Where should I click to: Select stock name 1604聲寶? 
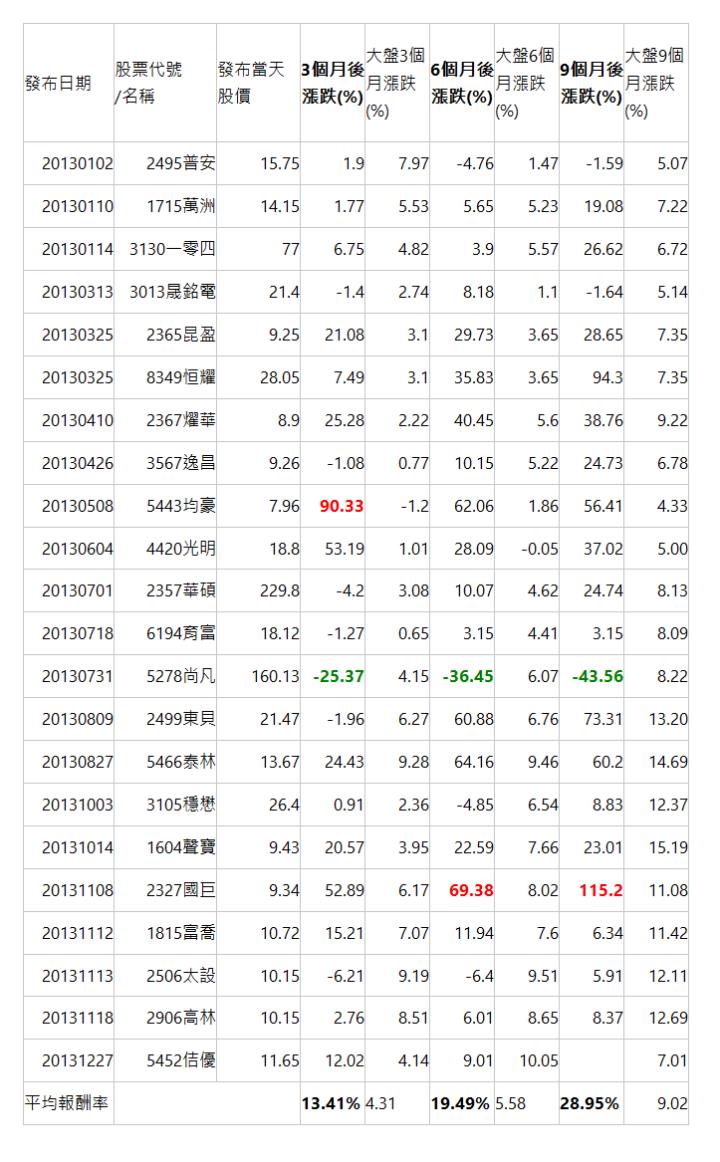point(181,848)
